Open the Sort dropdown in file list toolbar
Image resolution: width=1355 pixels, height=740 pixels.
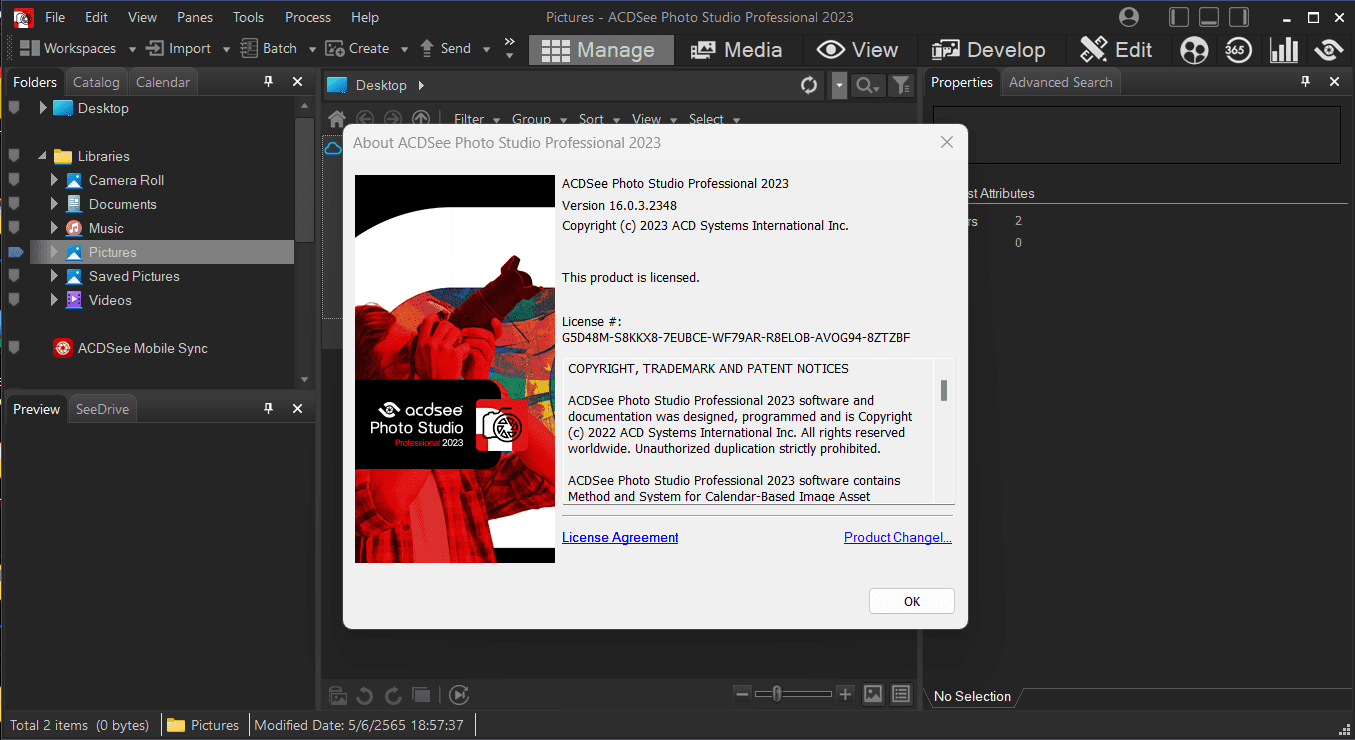point(598,119)
